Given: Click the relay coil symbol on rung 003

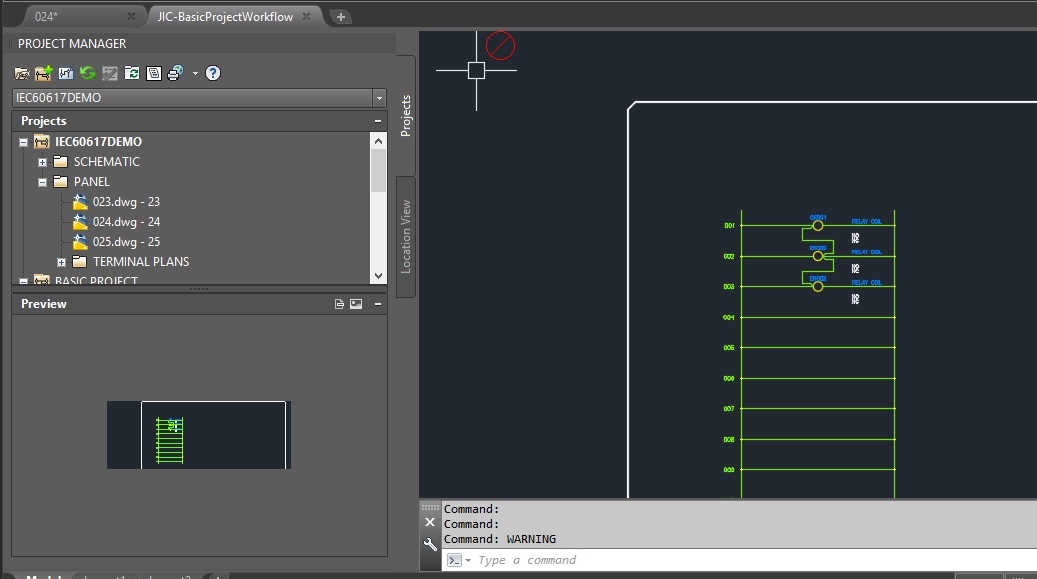Looking at the screenshot, I should 818,287.
